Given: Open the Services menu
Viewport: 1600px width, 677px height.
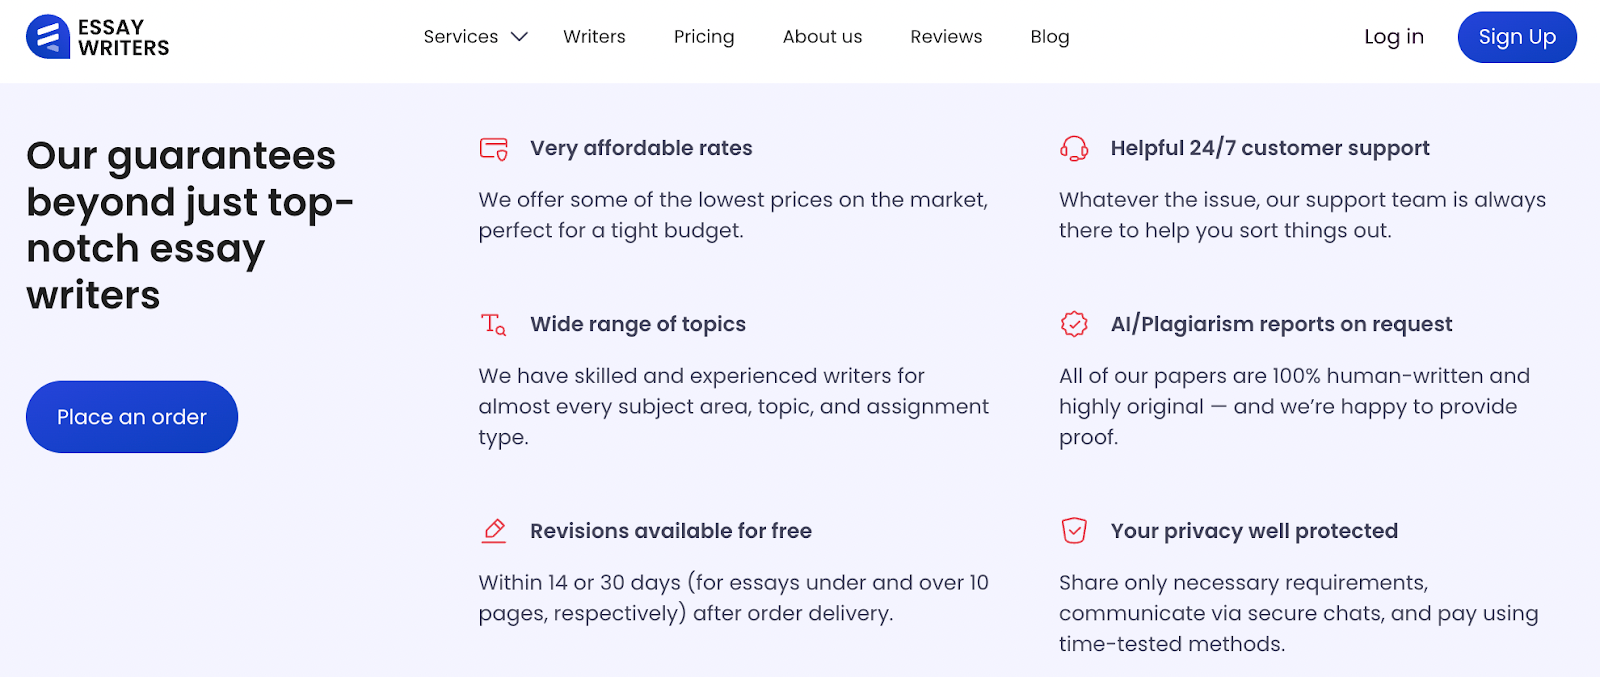Looking at the screenshot, I should 460,37.
